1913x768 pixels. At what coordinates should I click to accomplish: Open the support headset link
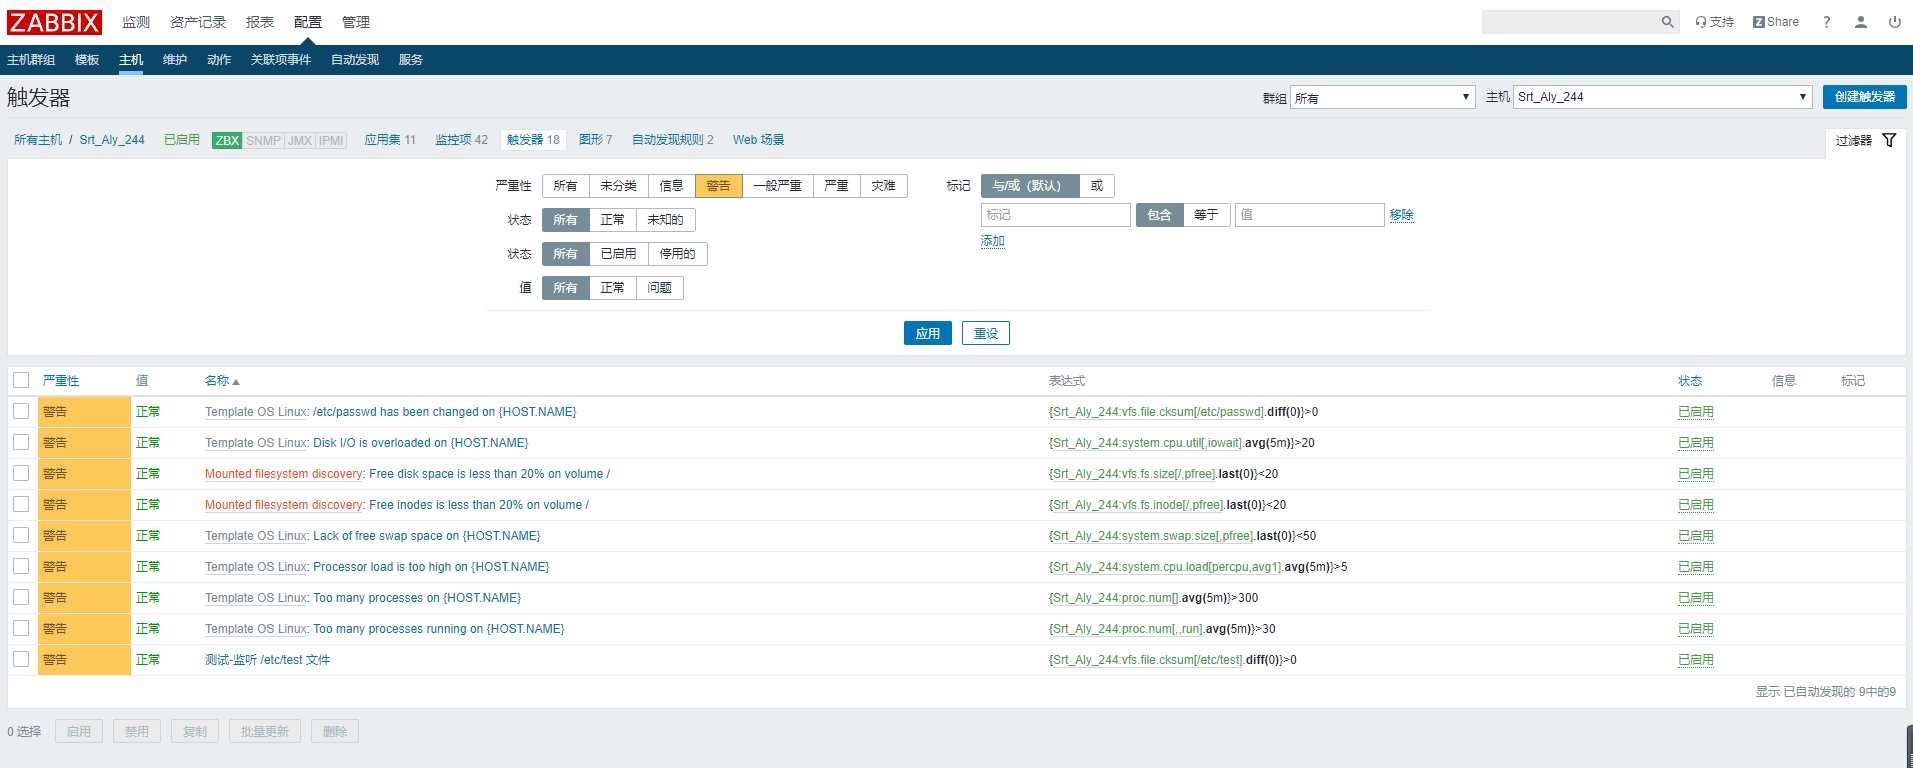click(1714, 22)
